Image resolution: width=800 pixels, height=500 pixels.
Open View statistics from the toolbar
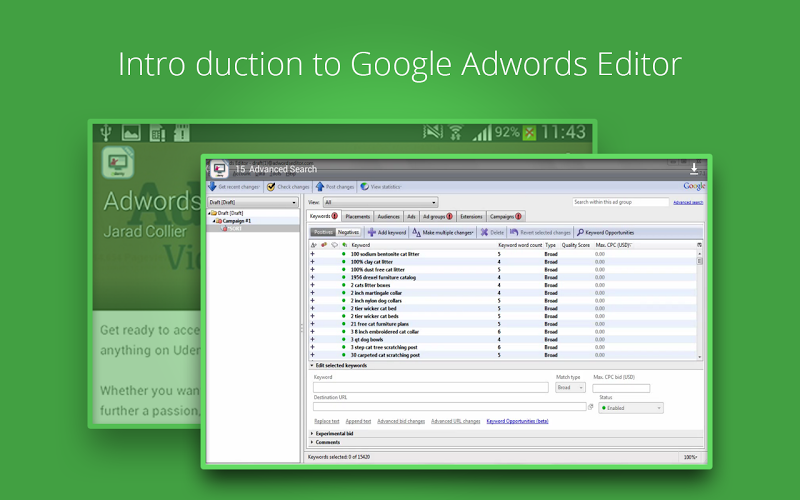tap(364, 187)
